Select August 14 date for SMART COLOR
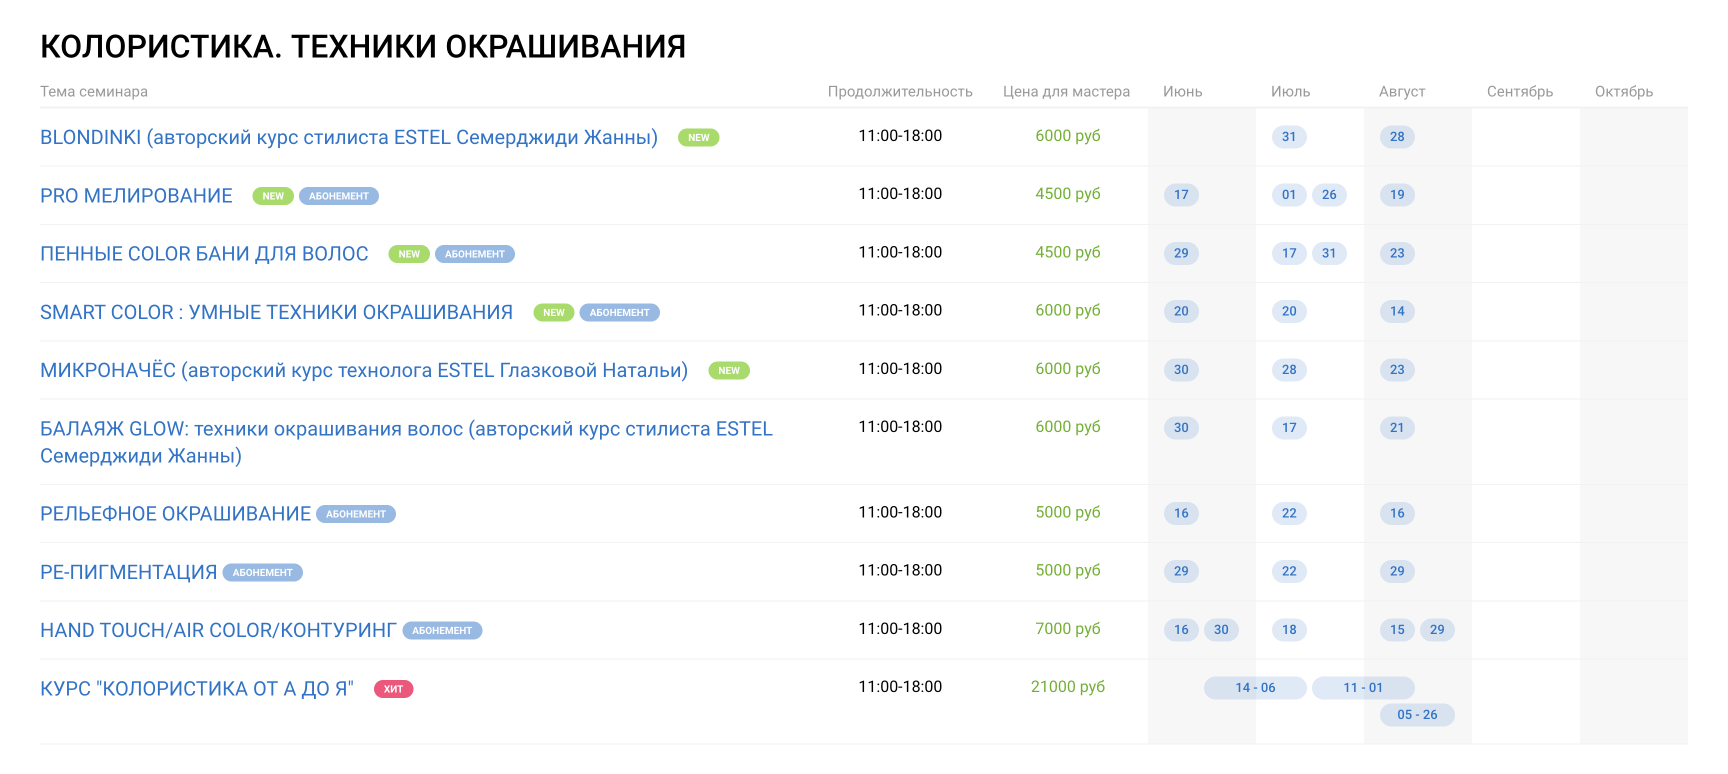This screenshot has width=1728, height=774. (1397, 311)
